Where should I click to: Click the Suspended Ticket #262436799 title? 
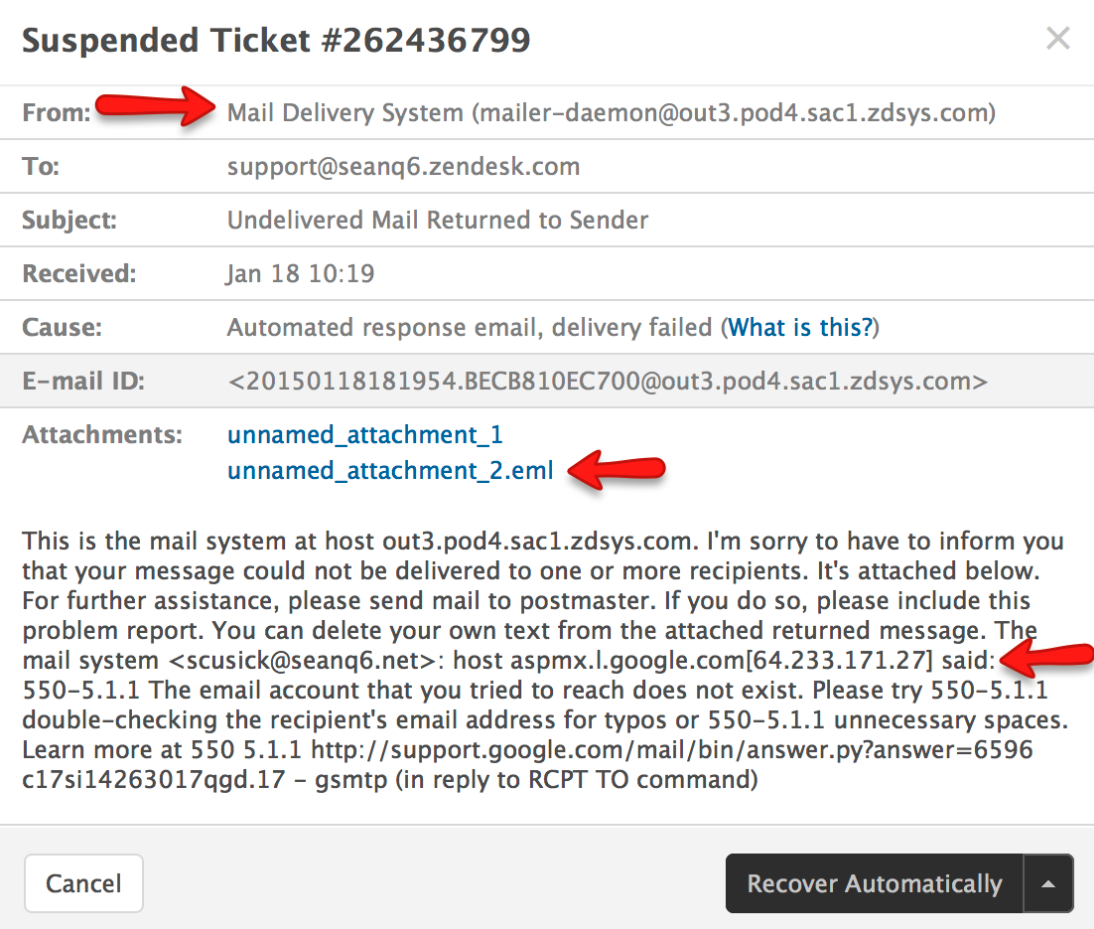click(276, 40)
